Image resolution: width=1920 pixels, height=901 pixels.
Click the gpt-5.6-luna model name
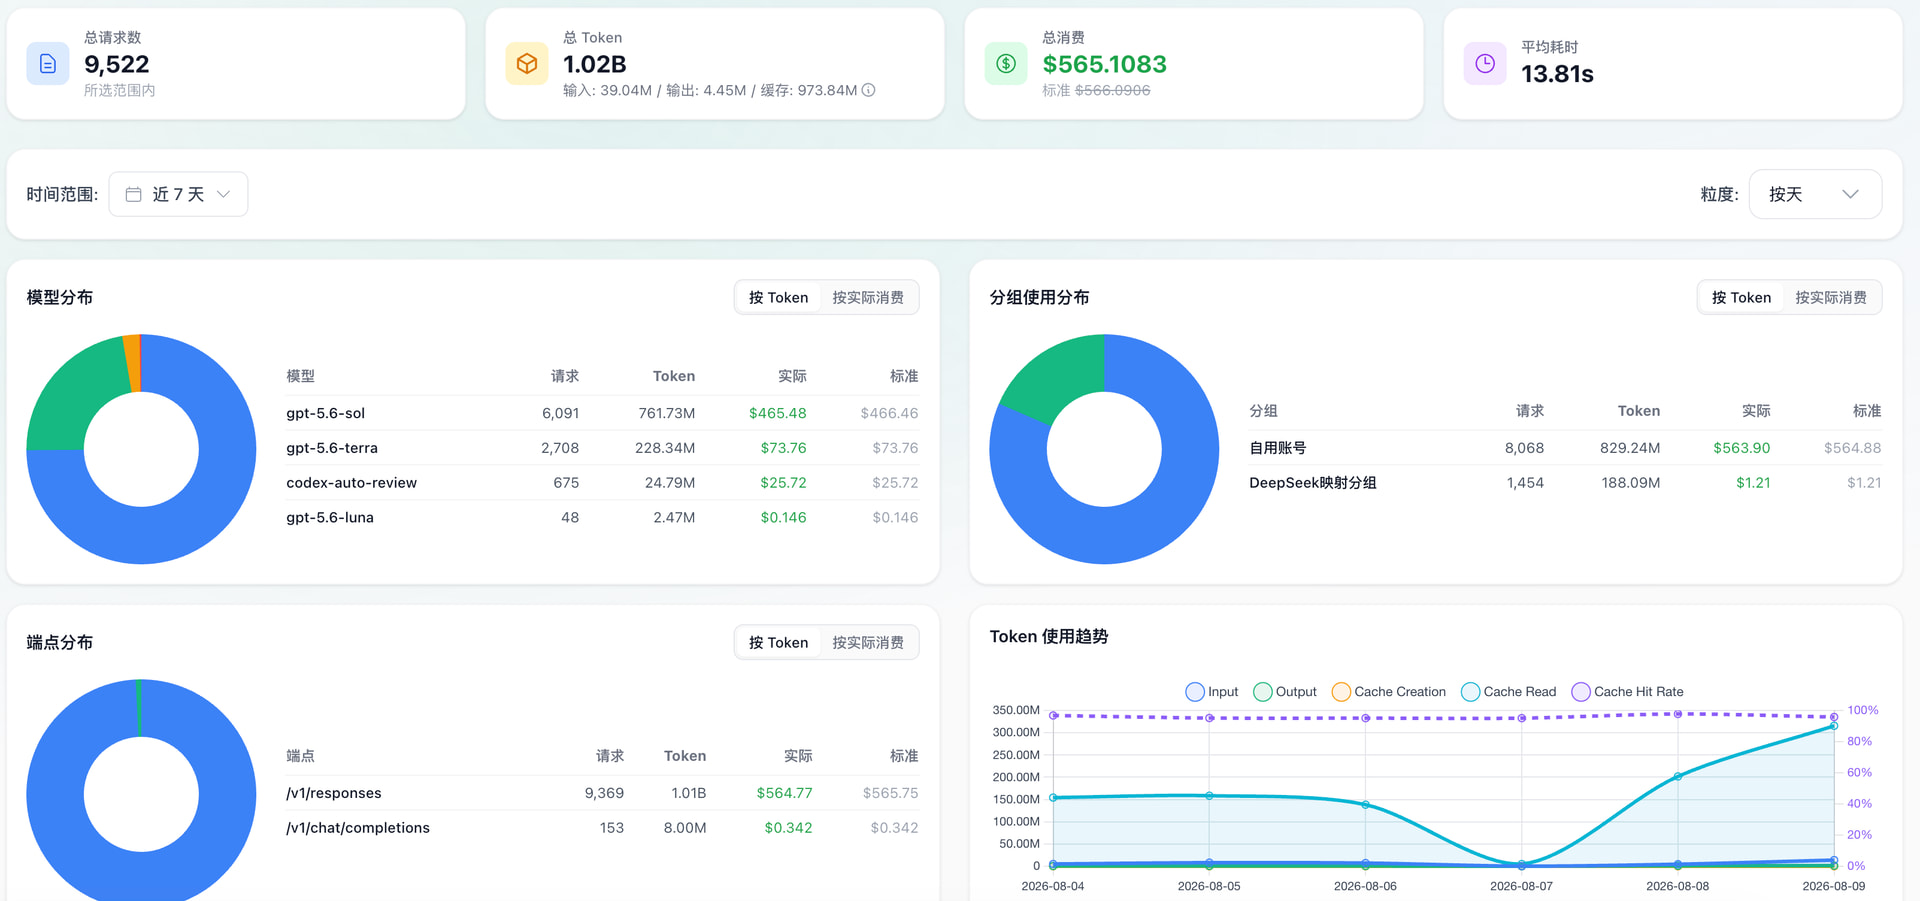point(330,518)
